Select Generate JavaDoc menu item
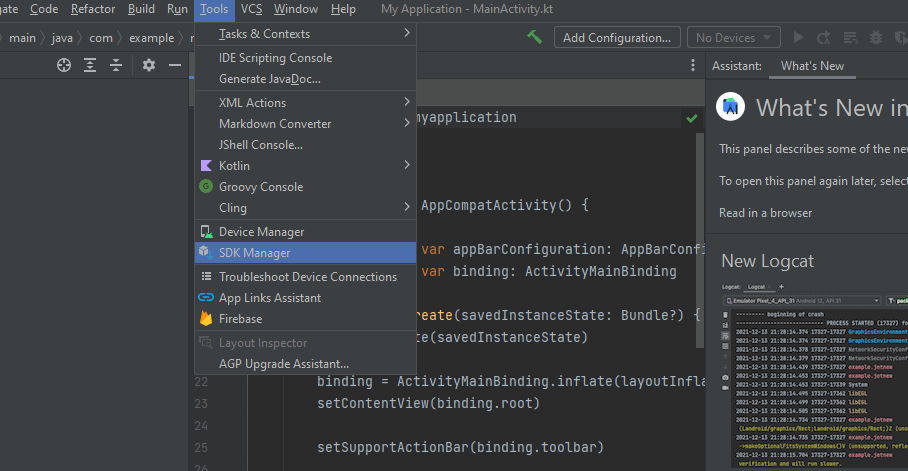The height and width of the screenshot is (471, 908). pos(305,79)
